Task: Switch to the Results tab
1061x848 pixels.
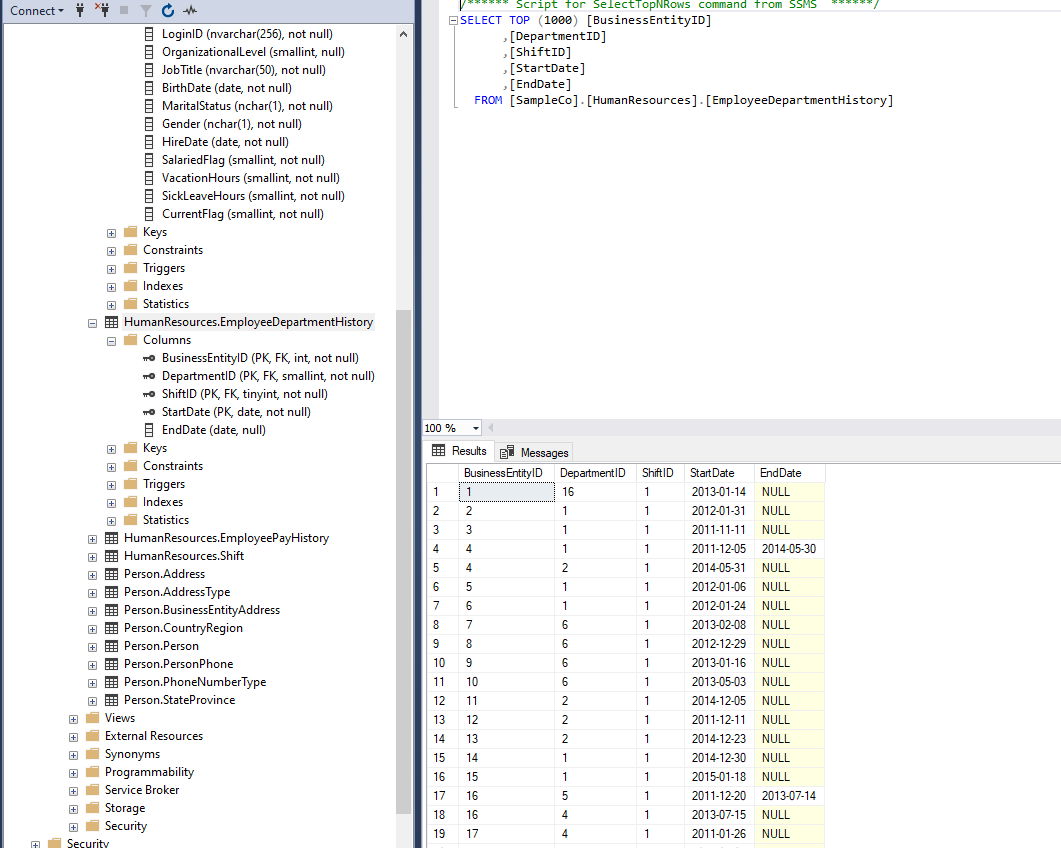Action: [x=459, y=451]
